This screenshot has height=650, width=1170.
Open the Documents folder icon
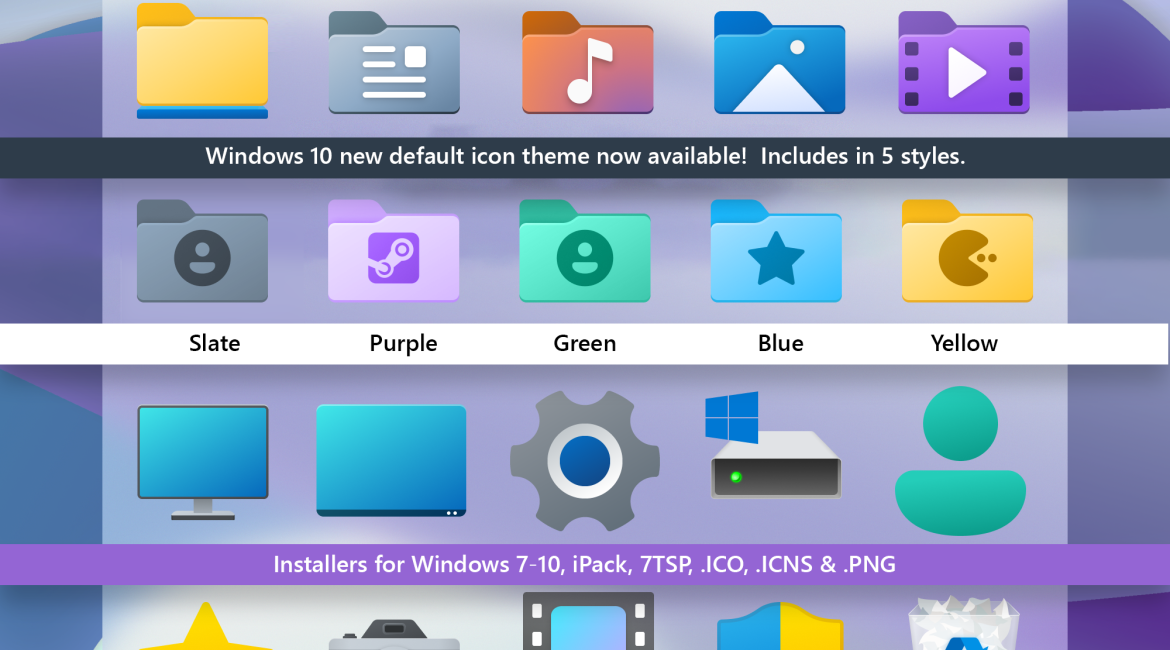coord(394,63)
